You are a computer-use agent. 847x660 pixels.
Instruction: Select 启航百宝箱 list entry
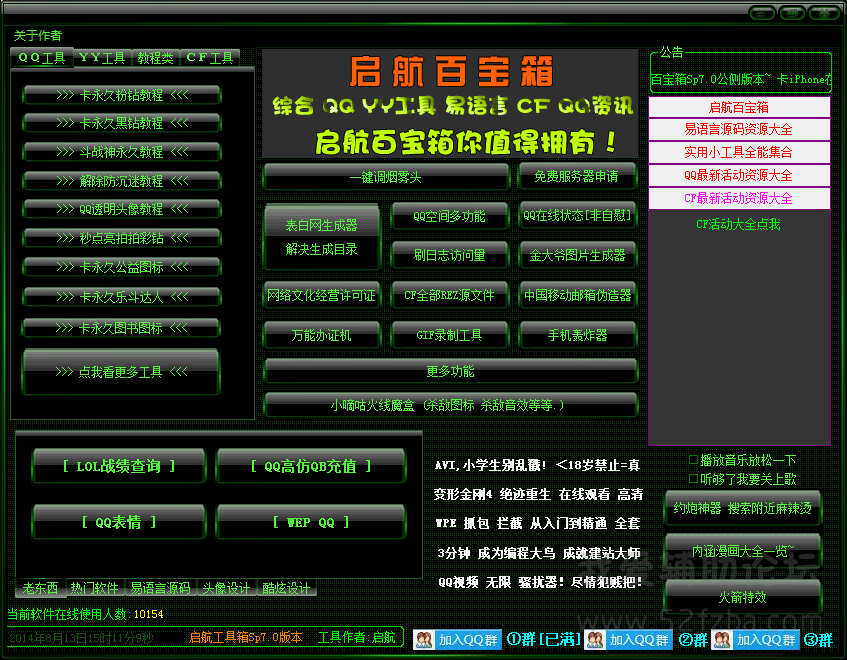(x=738, y=107)
